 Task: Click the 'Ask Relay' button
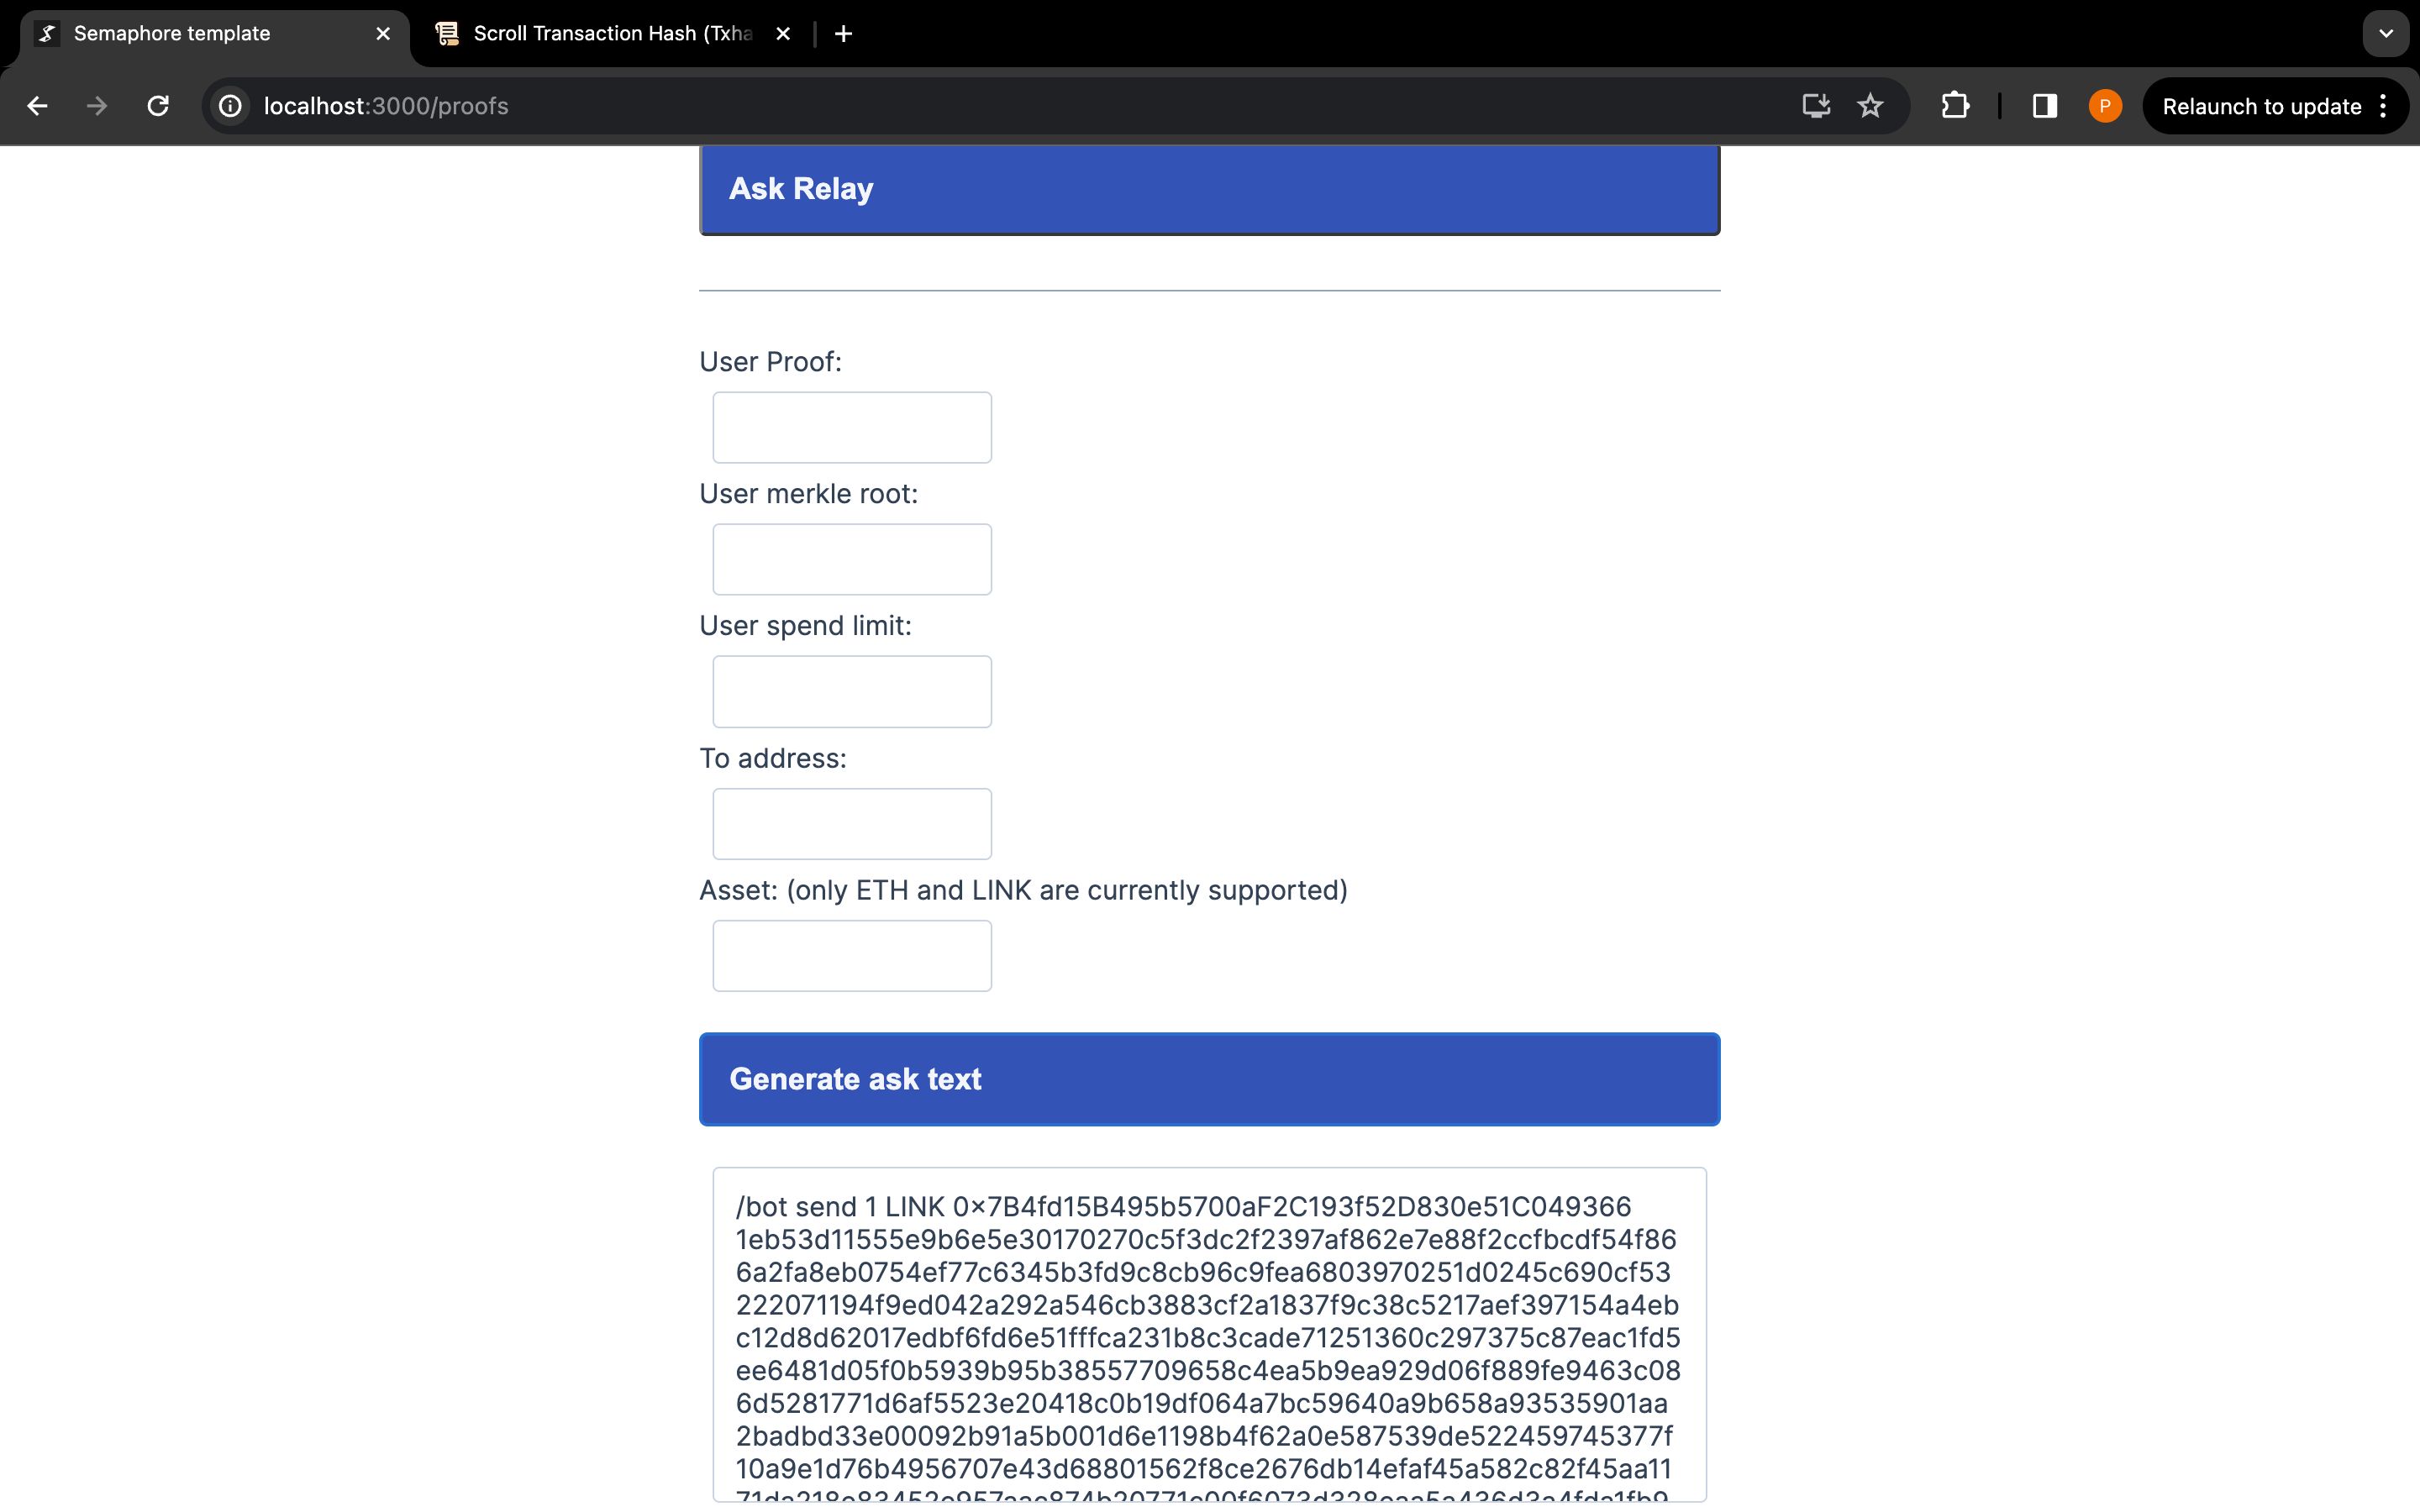[1209, 188]
